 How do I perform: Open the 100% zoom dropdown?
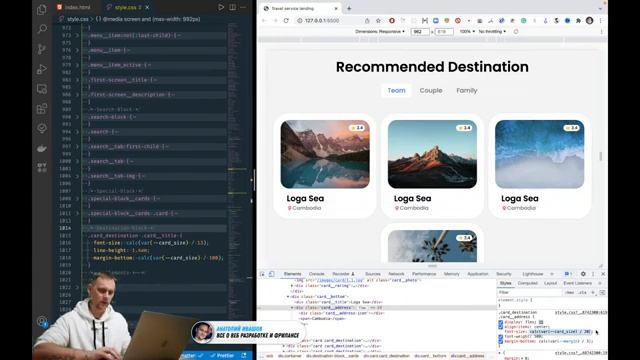(467, 31)
